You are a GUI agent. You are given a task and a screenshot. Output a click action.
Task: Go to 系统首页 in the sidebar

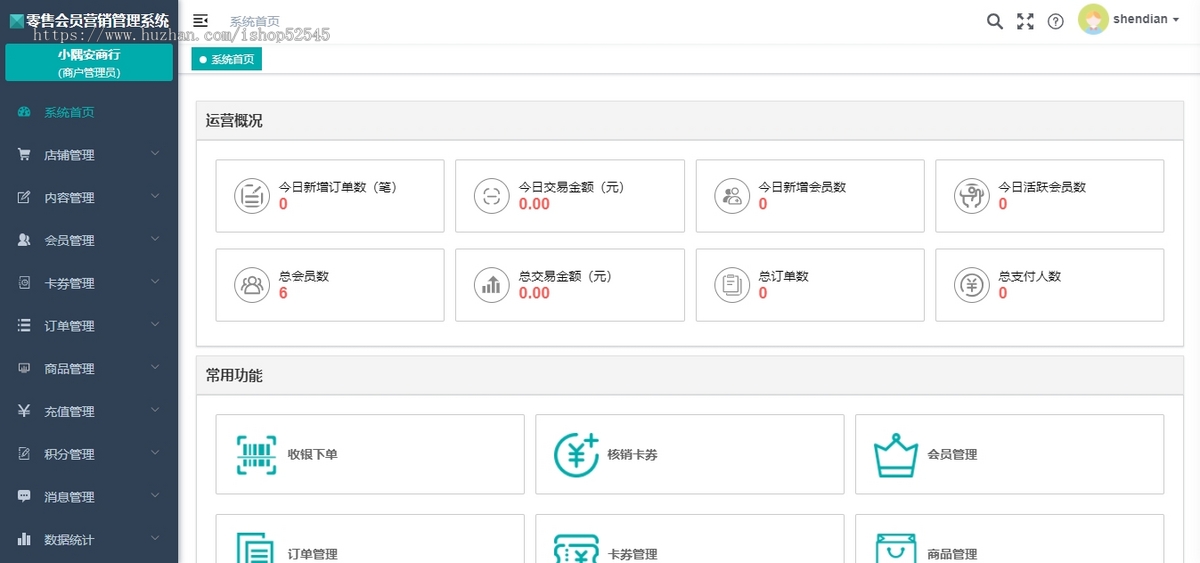89,112
